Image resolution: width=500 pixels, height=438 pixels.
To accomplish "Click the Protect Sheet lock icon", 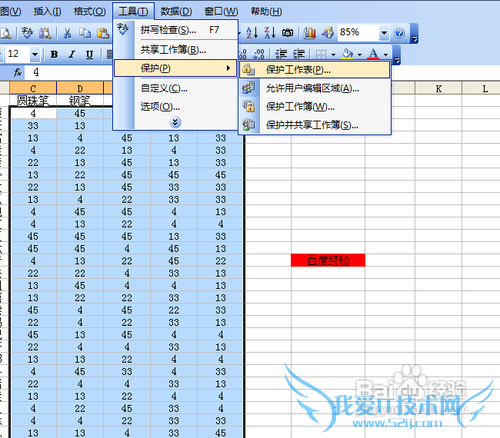I will [x=249, y=70].
